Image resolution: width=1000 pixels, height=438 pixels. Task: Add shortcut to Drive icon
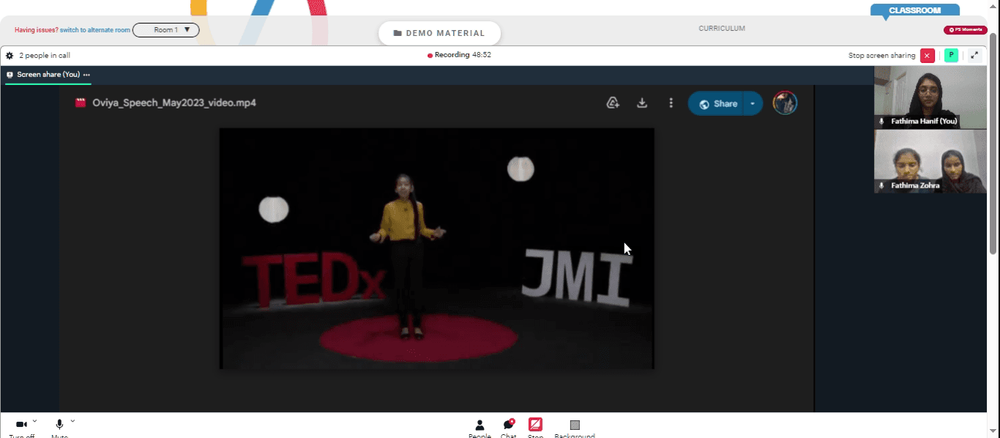click(x=613, y=103)
